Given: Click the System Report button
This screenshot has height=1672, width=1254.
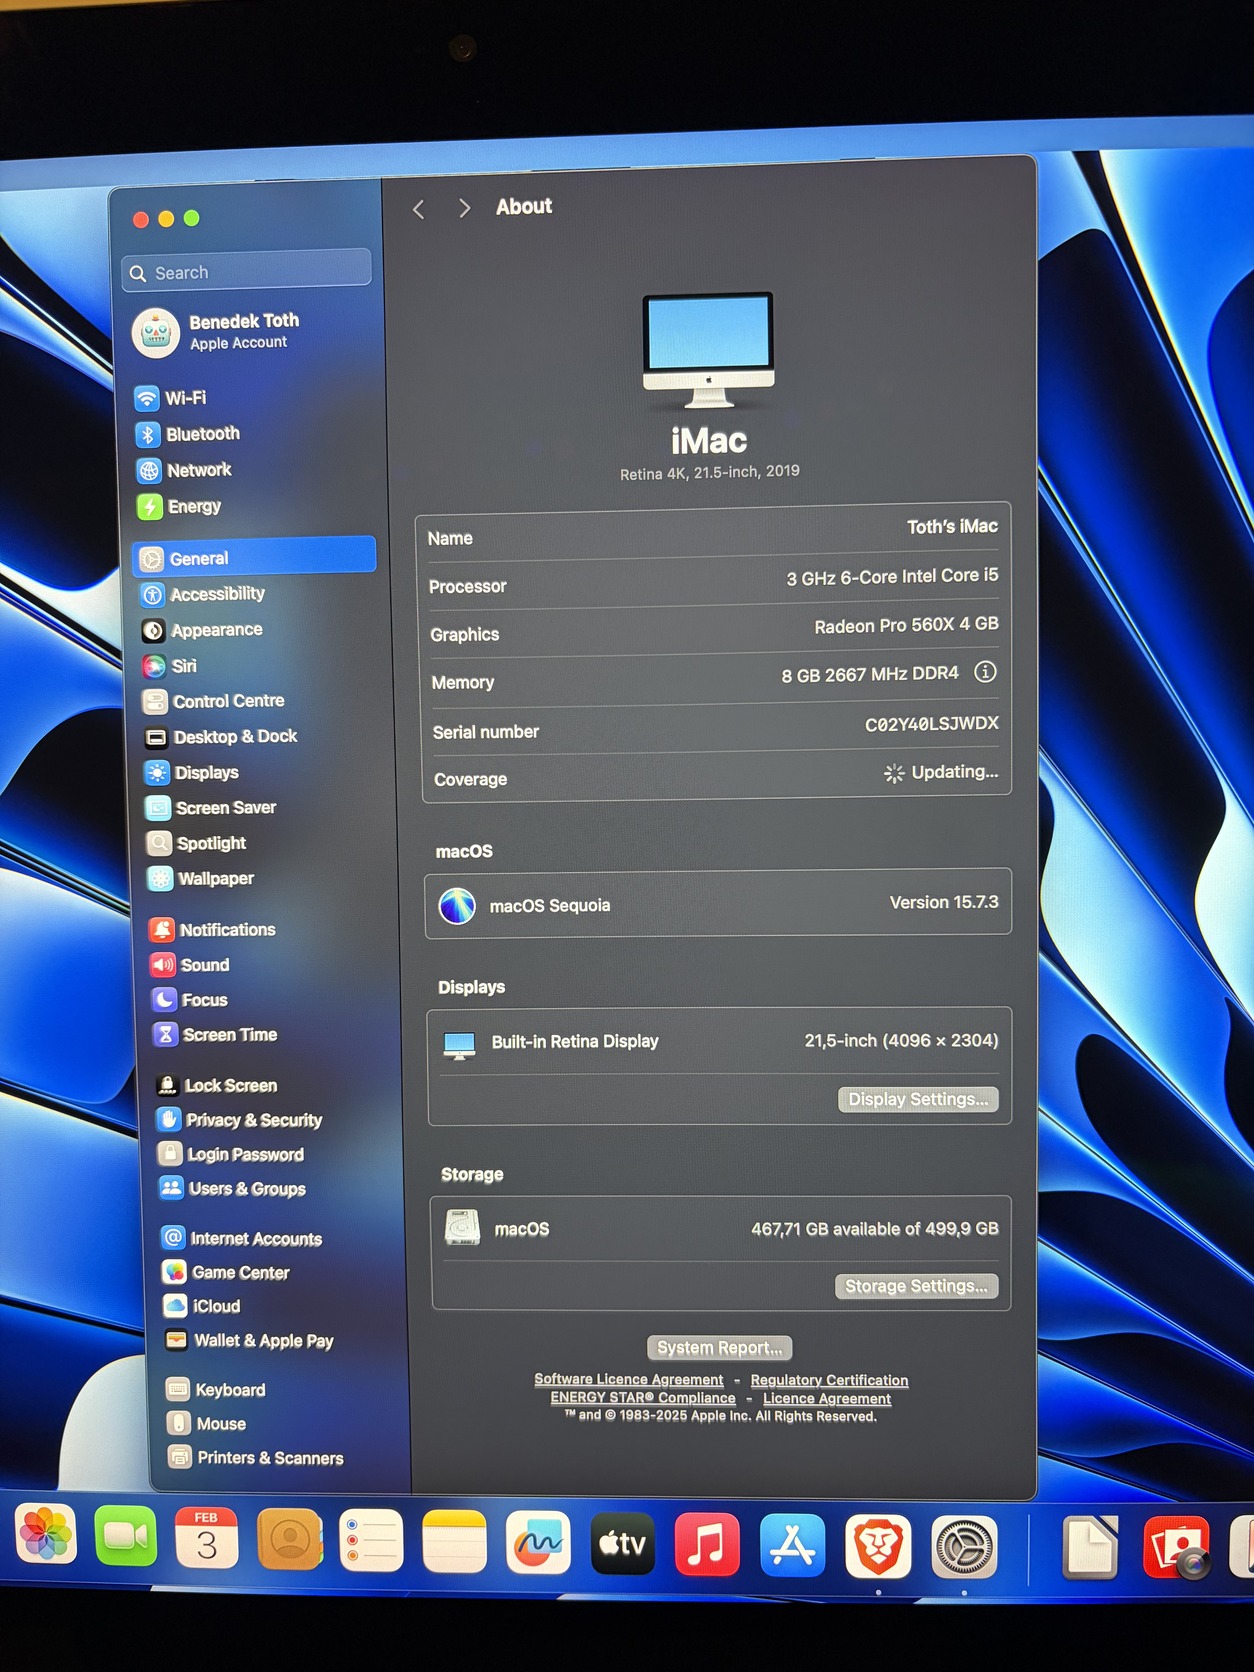Looking at the screenshot, I should pyautogui.click(x=720, y=1348).
